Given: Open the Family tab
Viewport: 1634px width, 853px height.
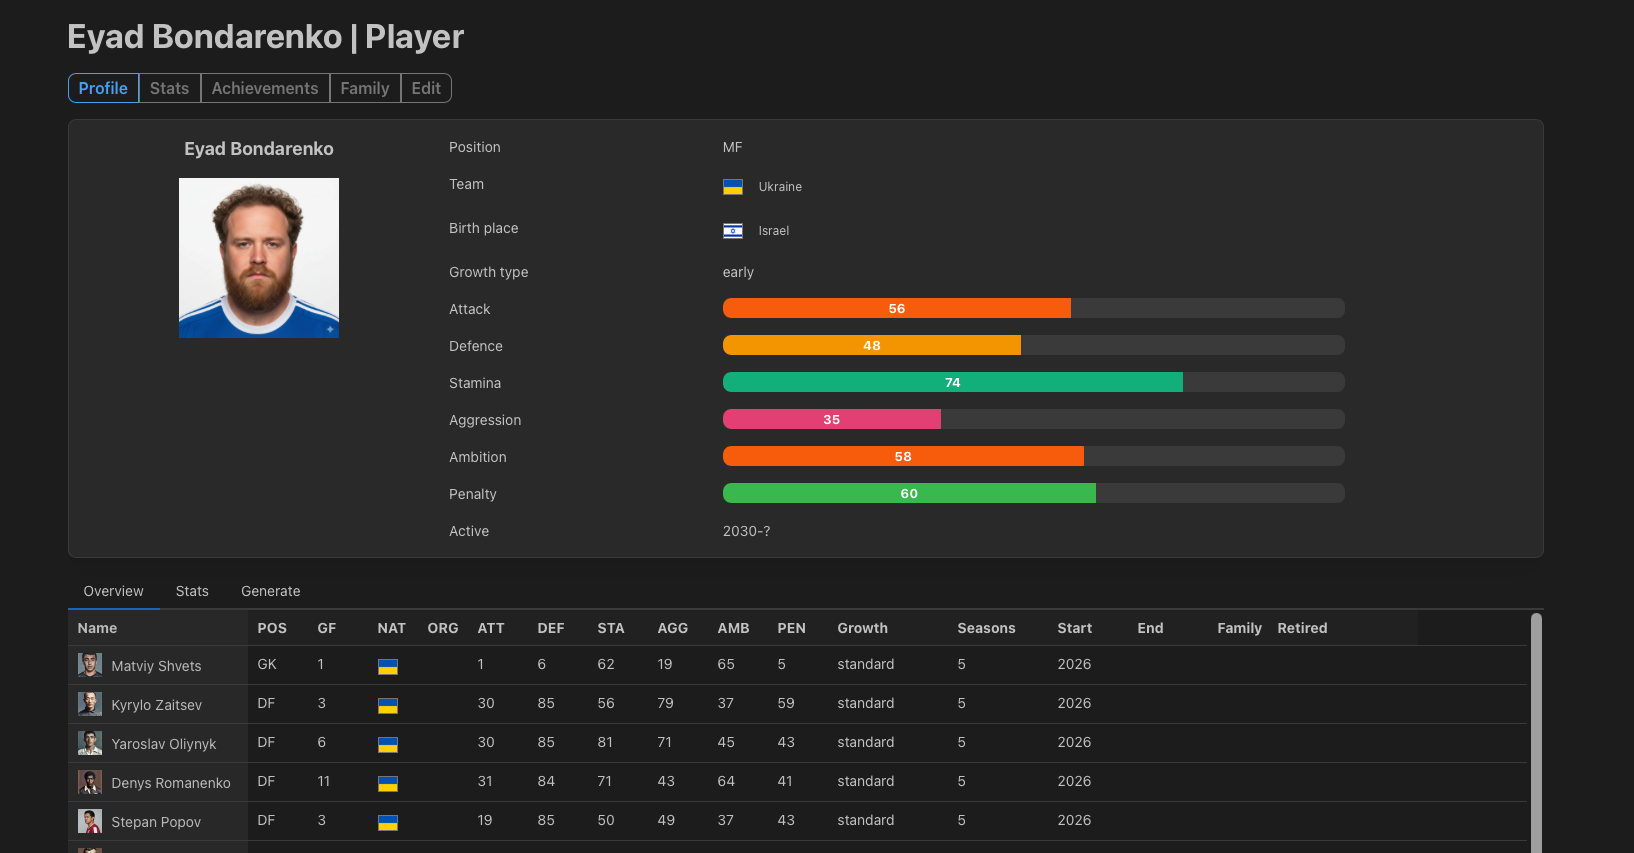Looking at the screenshot, I should [x=365, y=88].
